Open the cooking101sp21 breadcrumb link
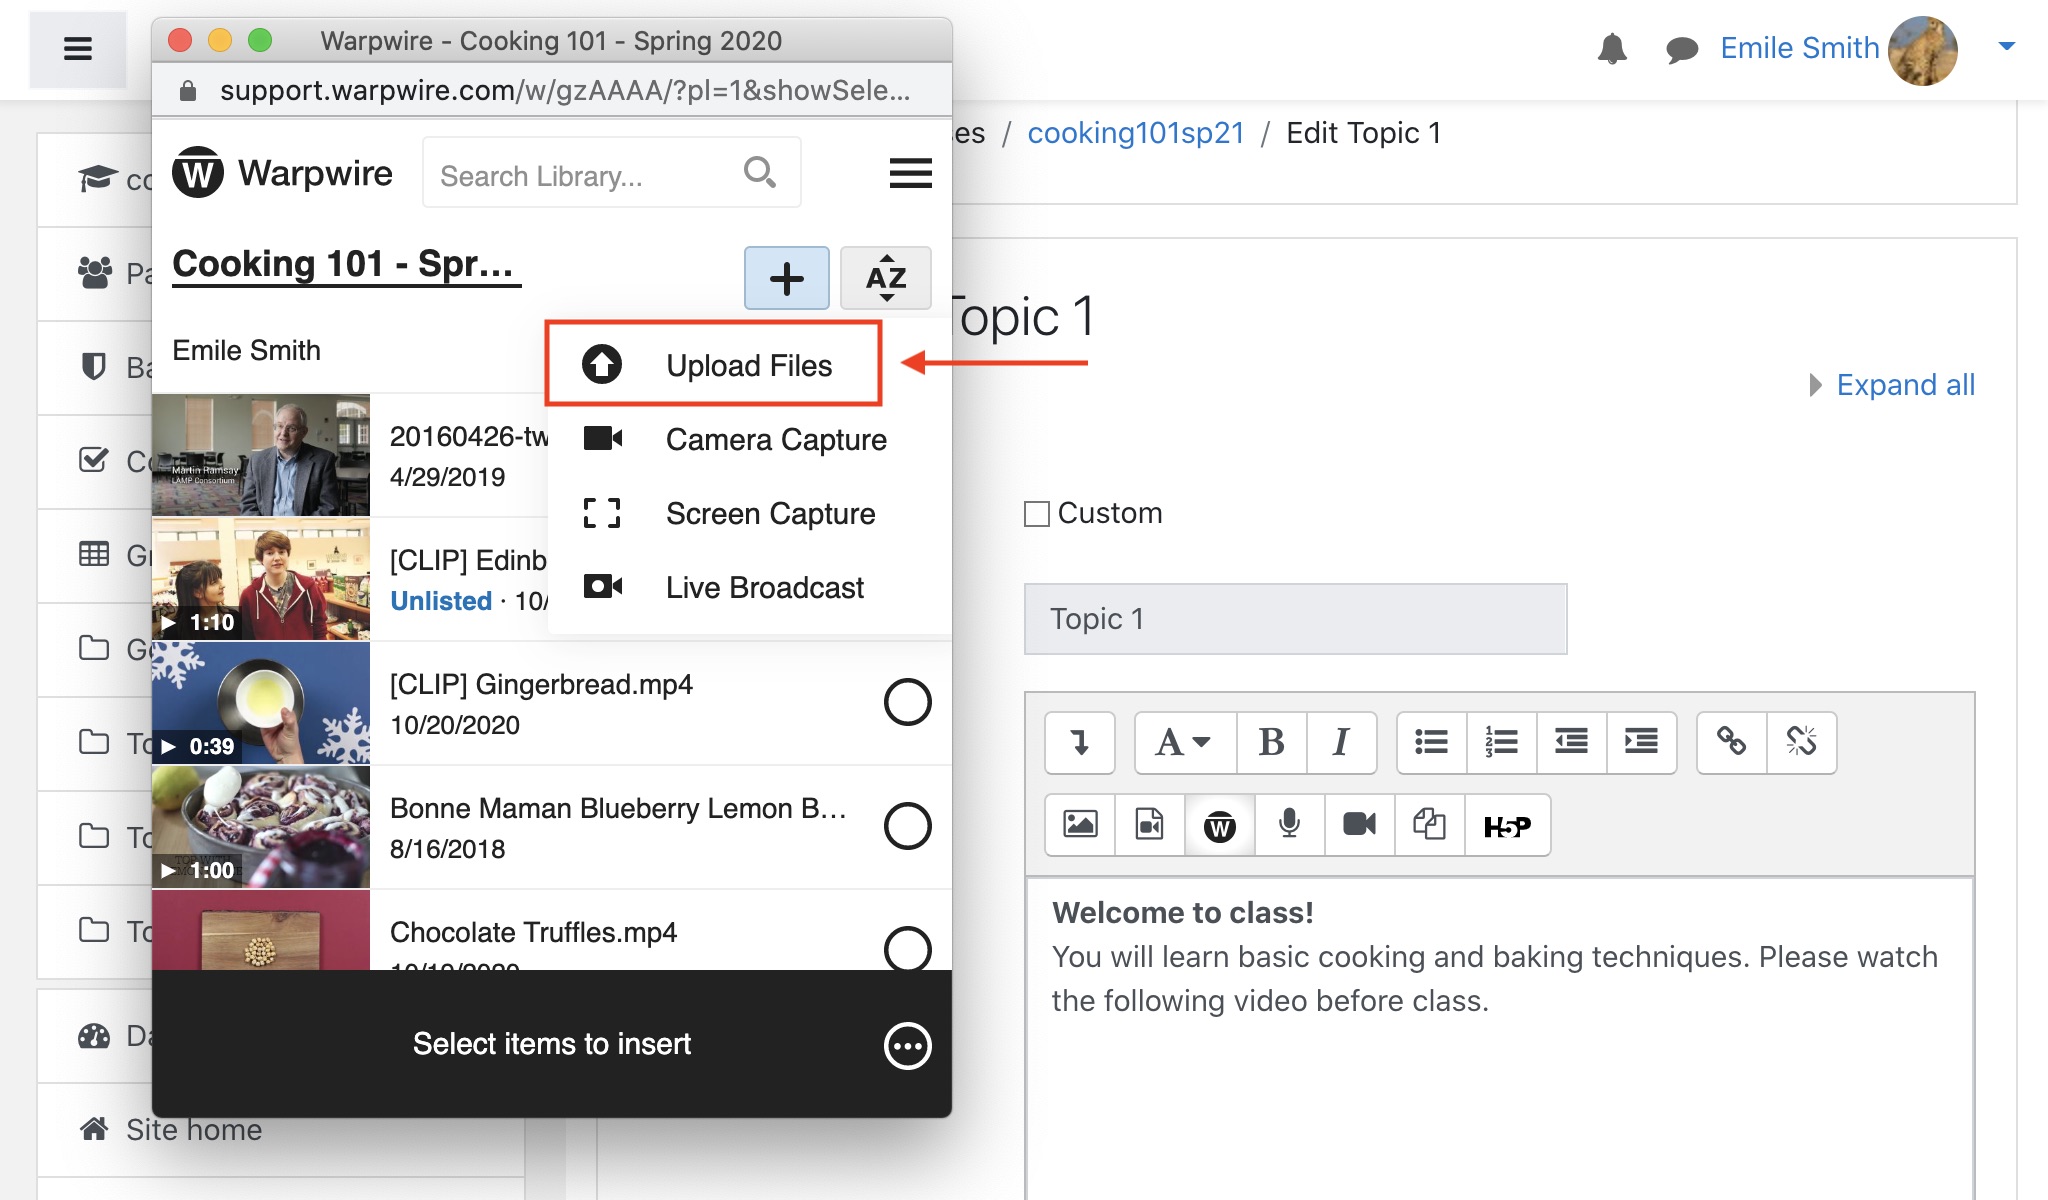The width and height of the screenshot is (2048, 1200). (1136, 133)
